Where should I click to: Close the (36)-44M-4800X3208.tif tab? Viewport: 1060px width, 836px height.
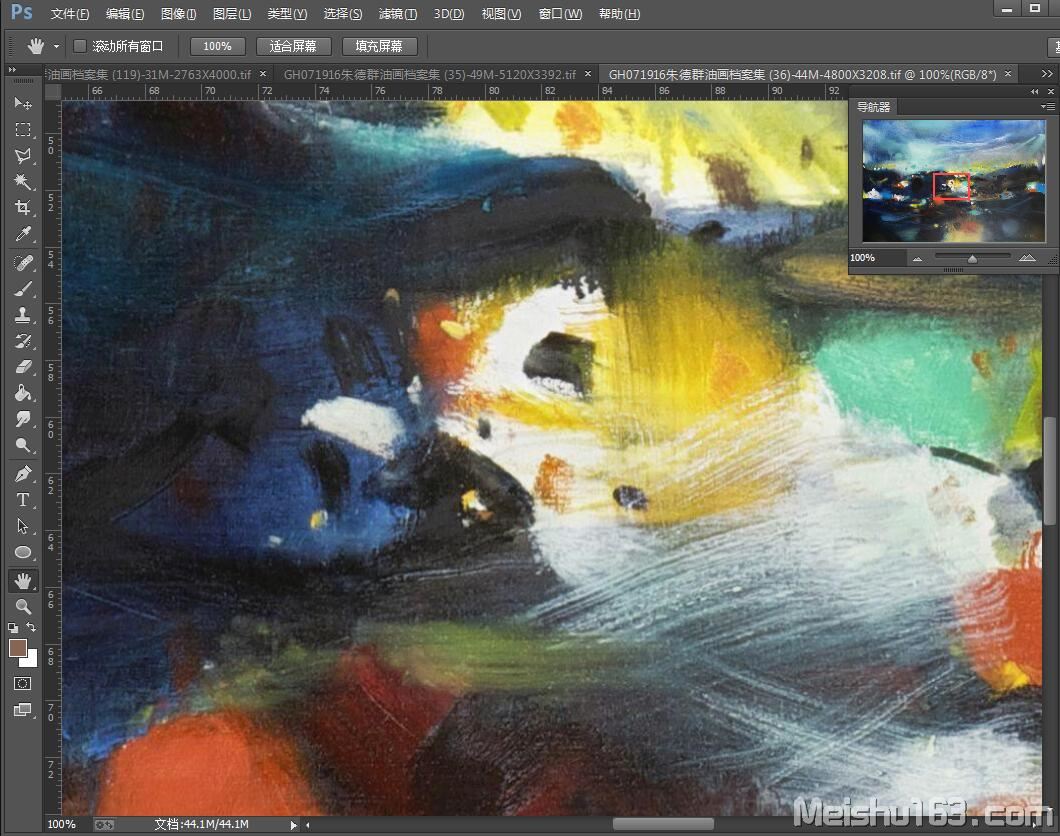1008,74
